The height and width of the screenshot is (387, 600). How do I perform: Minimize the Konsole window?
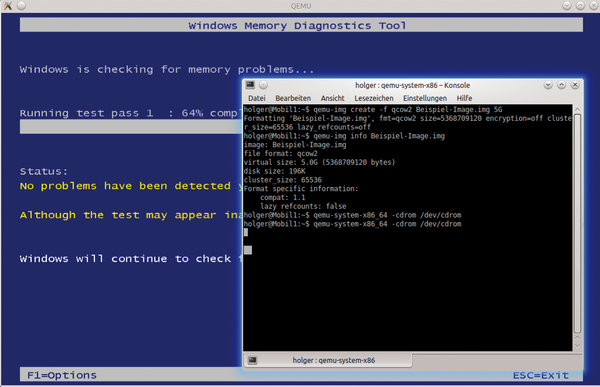click(x=548, y=85)
